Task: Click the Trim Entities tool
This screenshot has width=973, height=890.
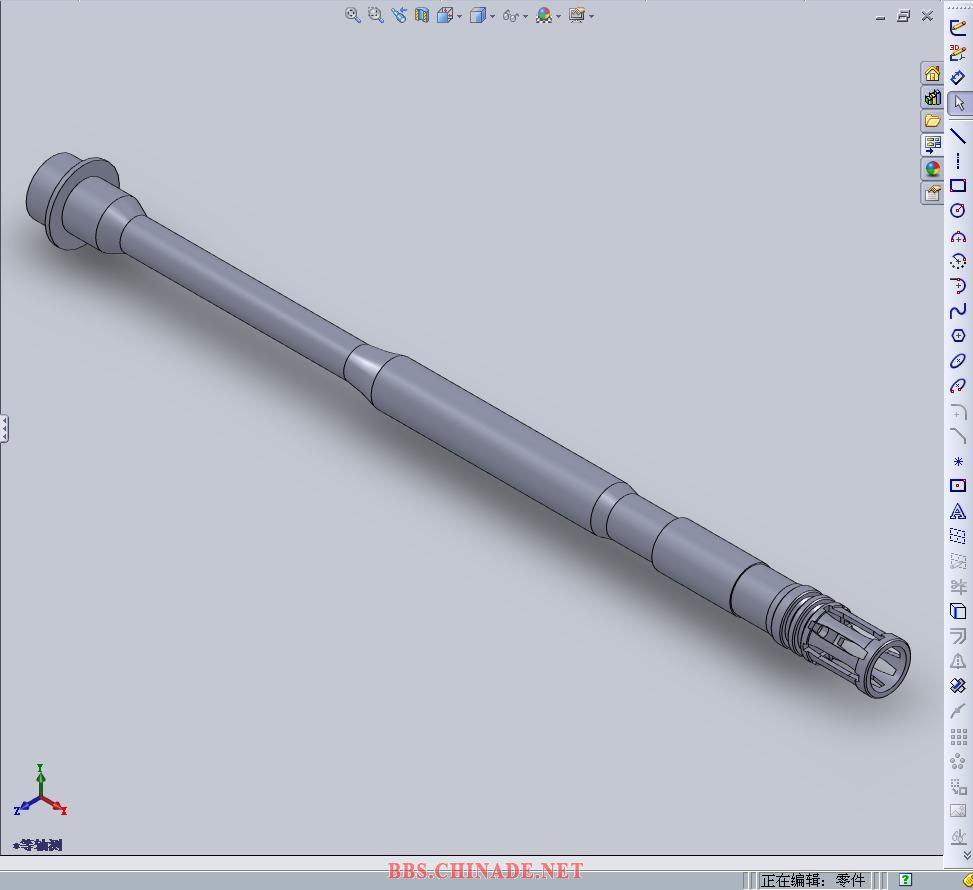Action: click(958, 587)
